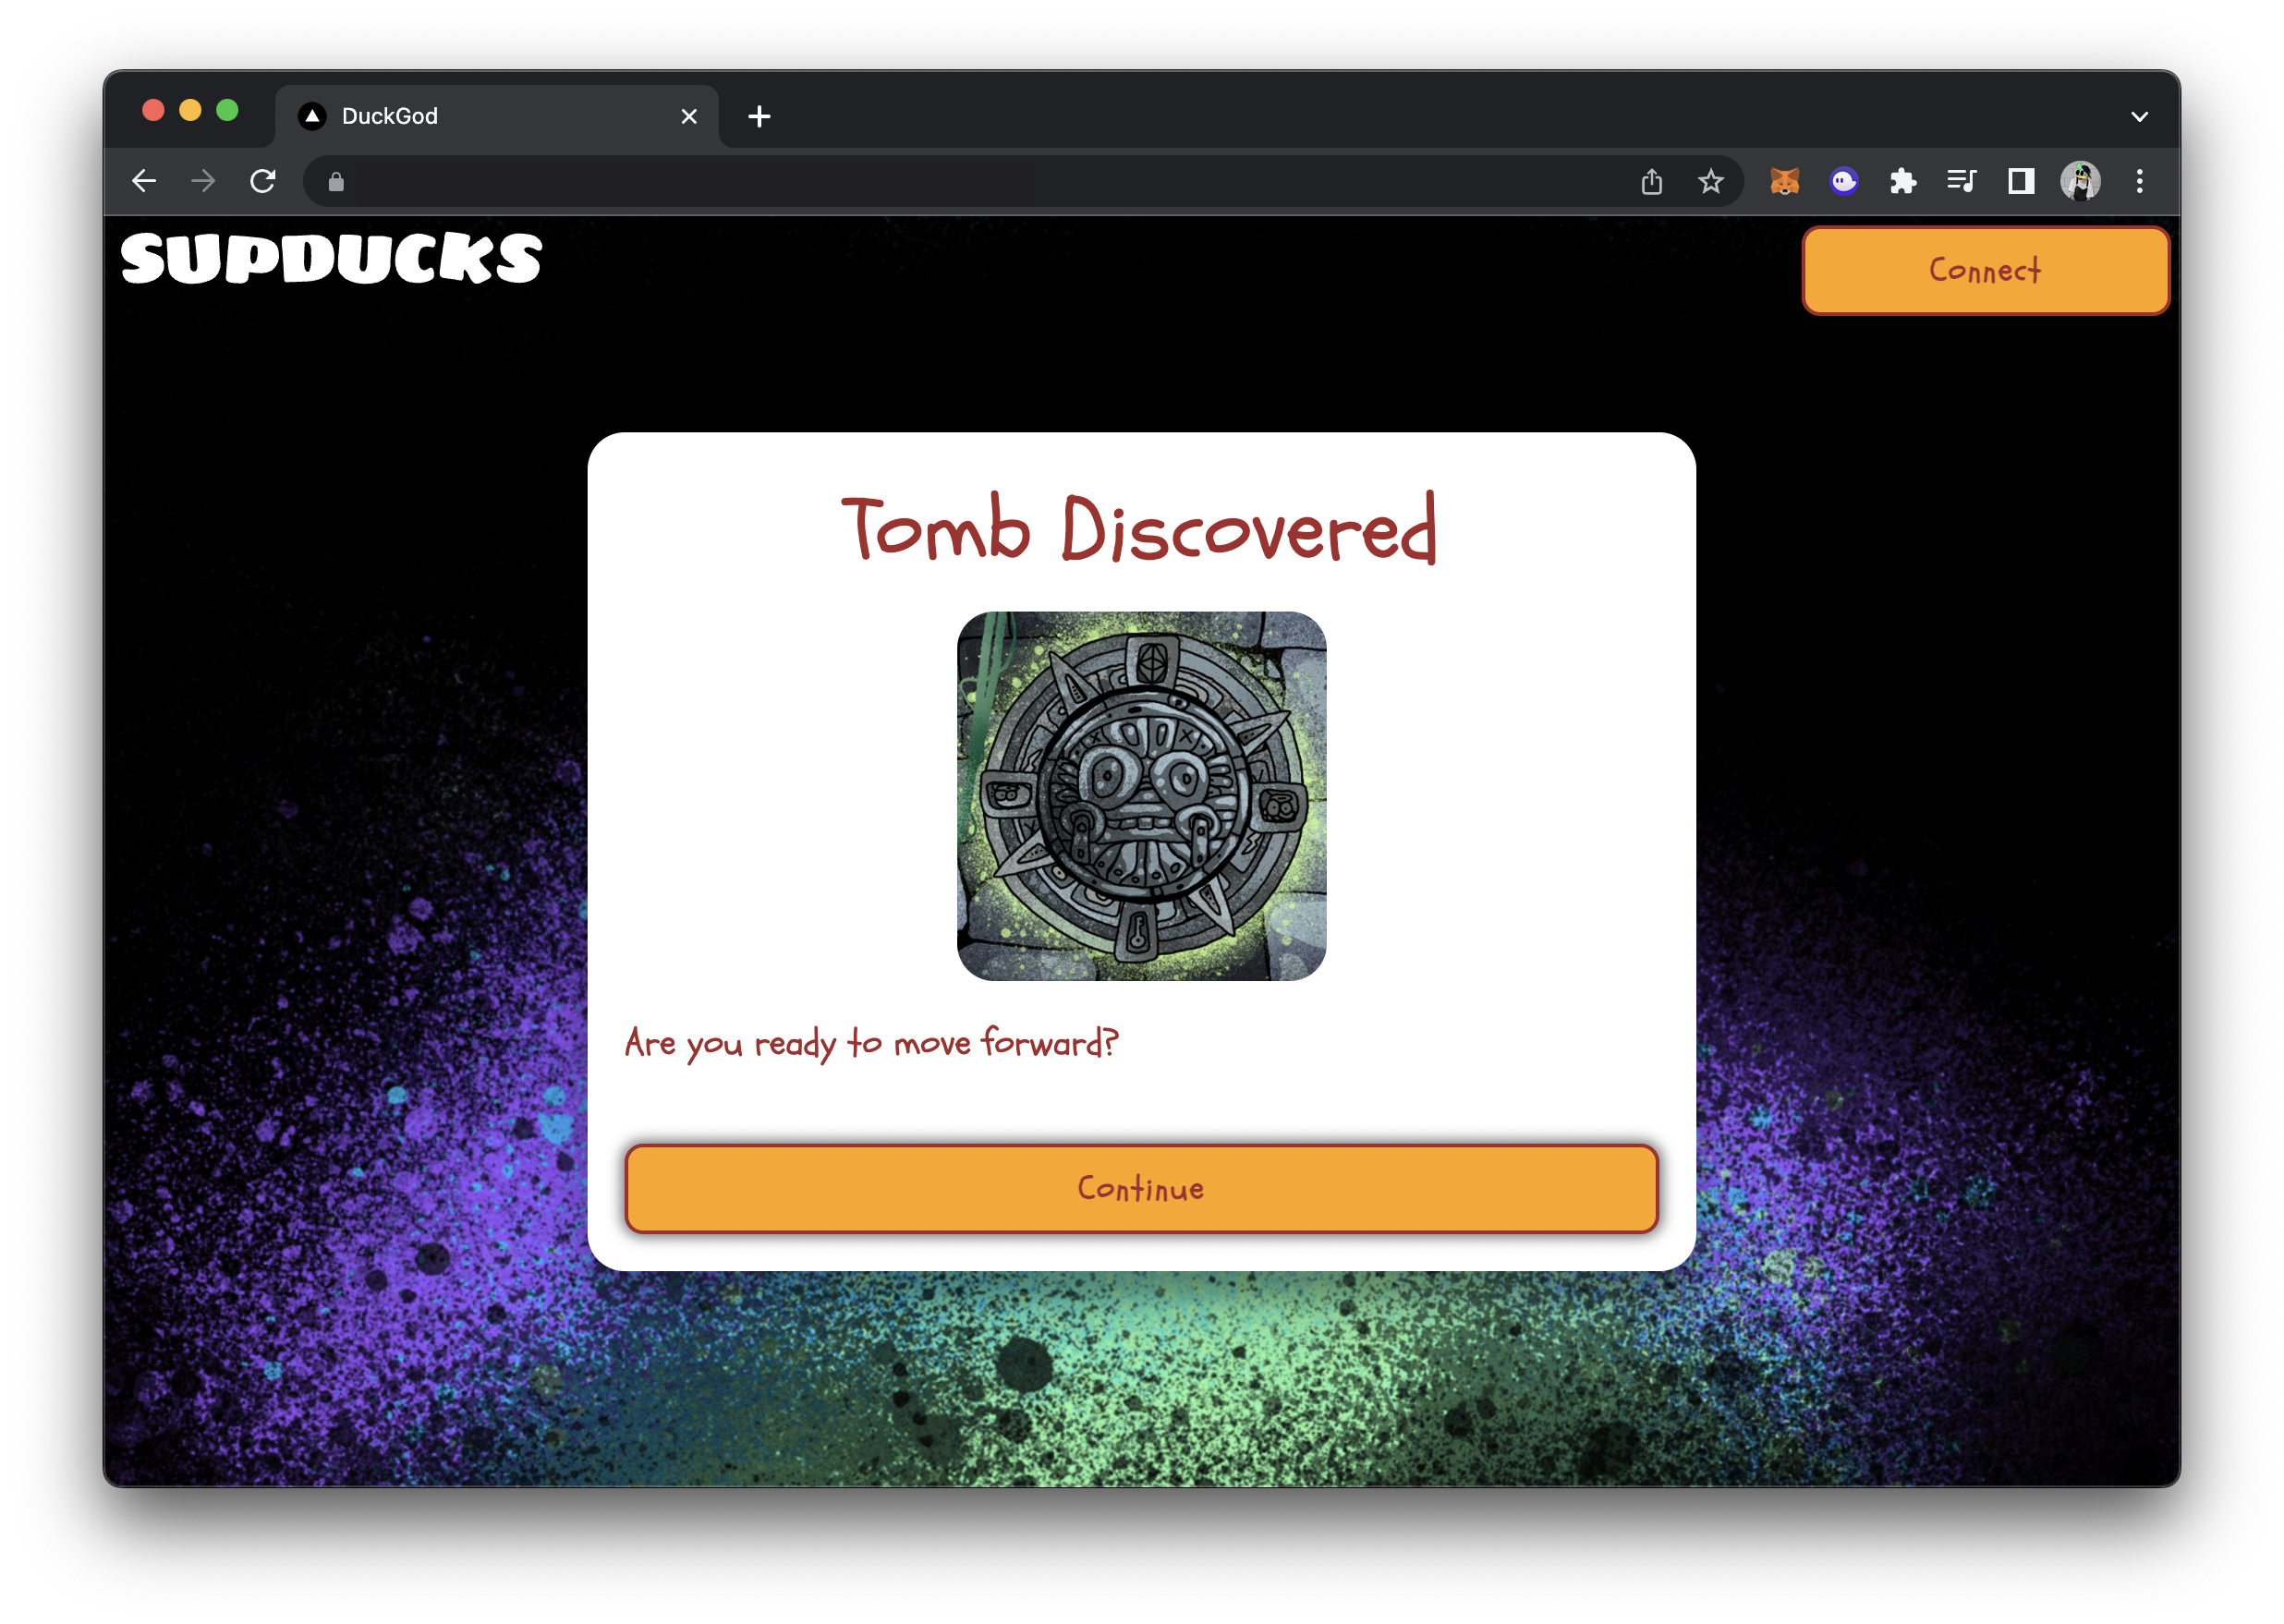The width and height of the screenshot is (2284, 1624).
Task: Click the Continue button
Action: click(1141, 1188)
